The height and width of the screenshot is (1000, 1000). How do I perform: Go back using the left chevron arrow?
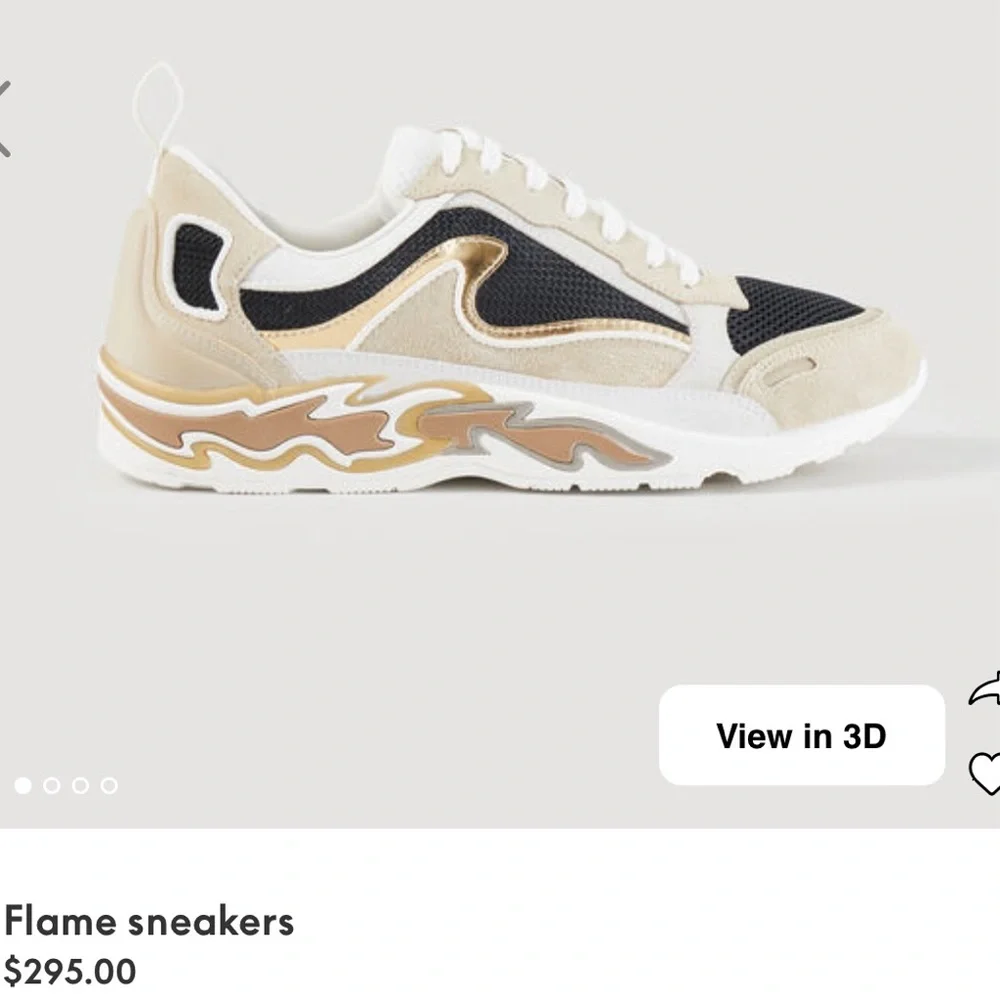(4, 119)
